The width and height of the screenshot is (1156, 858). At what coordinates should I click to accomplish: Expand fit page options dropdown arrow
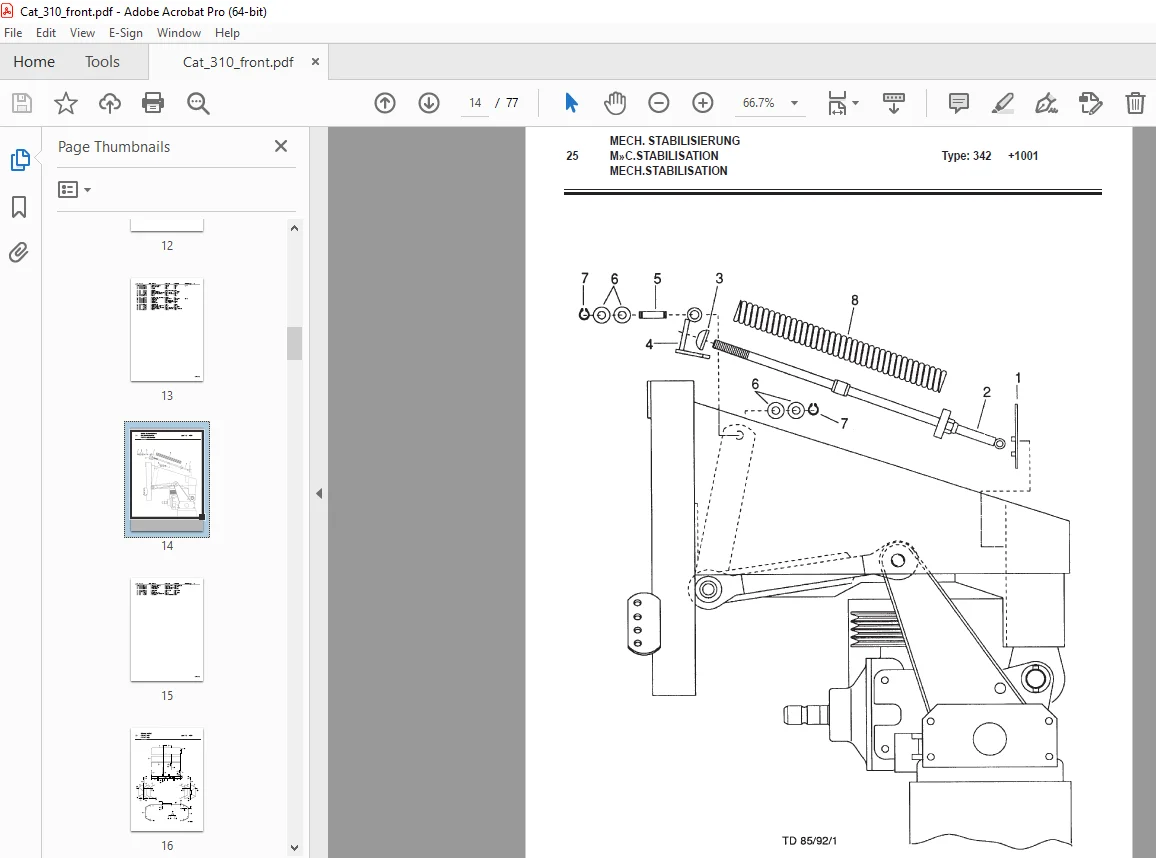point(855,103)
